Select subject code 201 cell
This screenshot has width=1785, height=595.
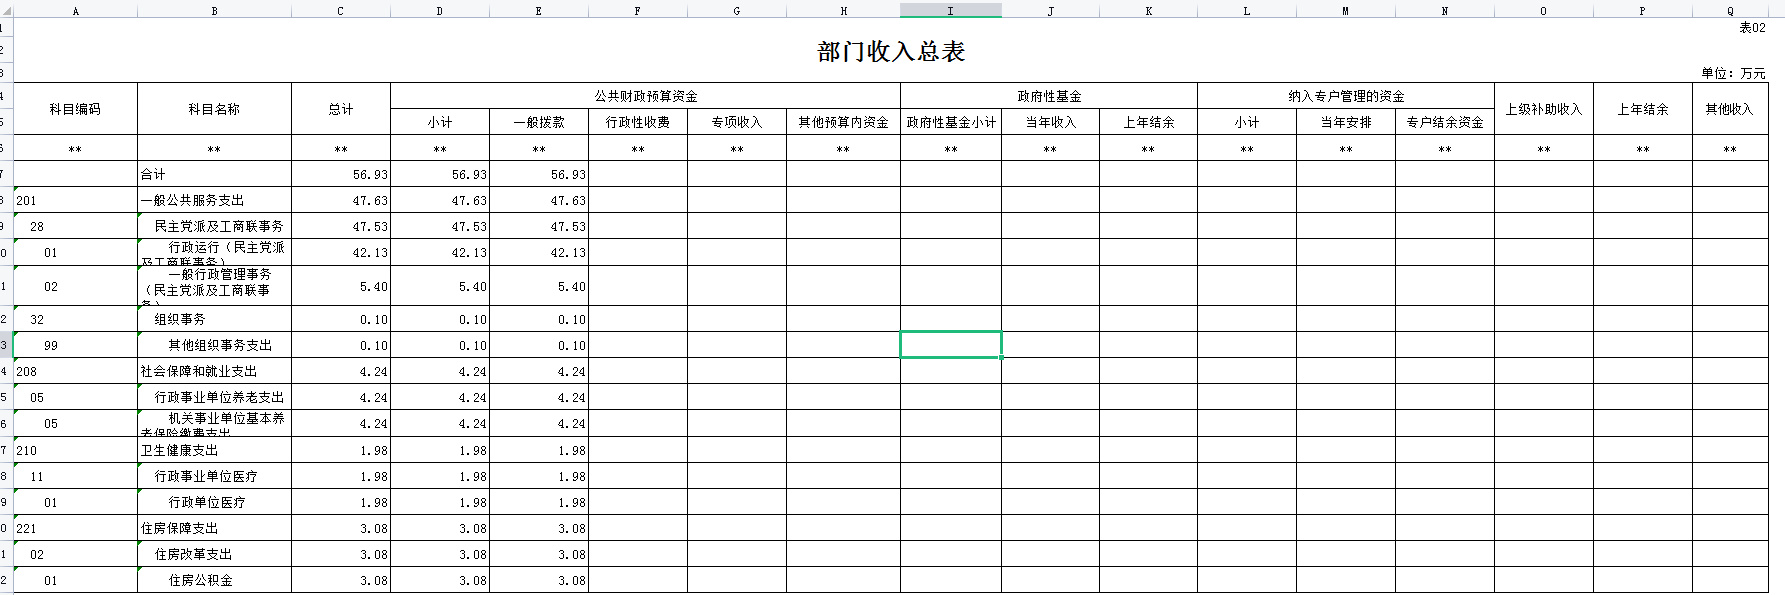tap(75, 200)
